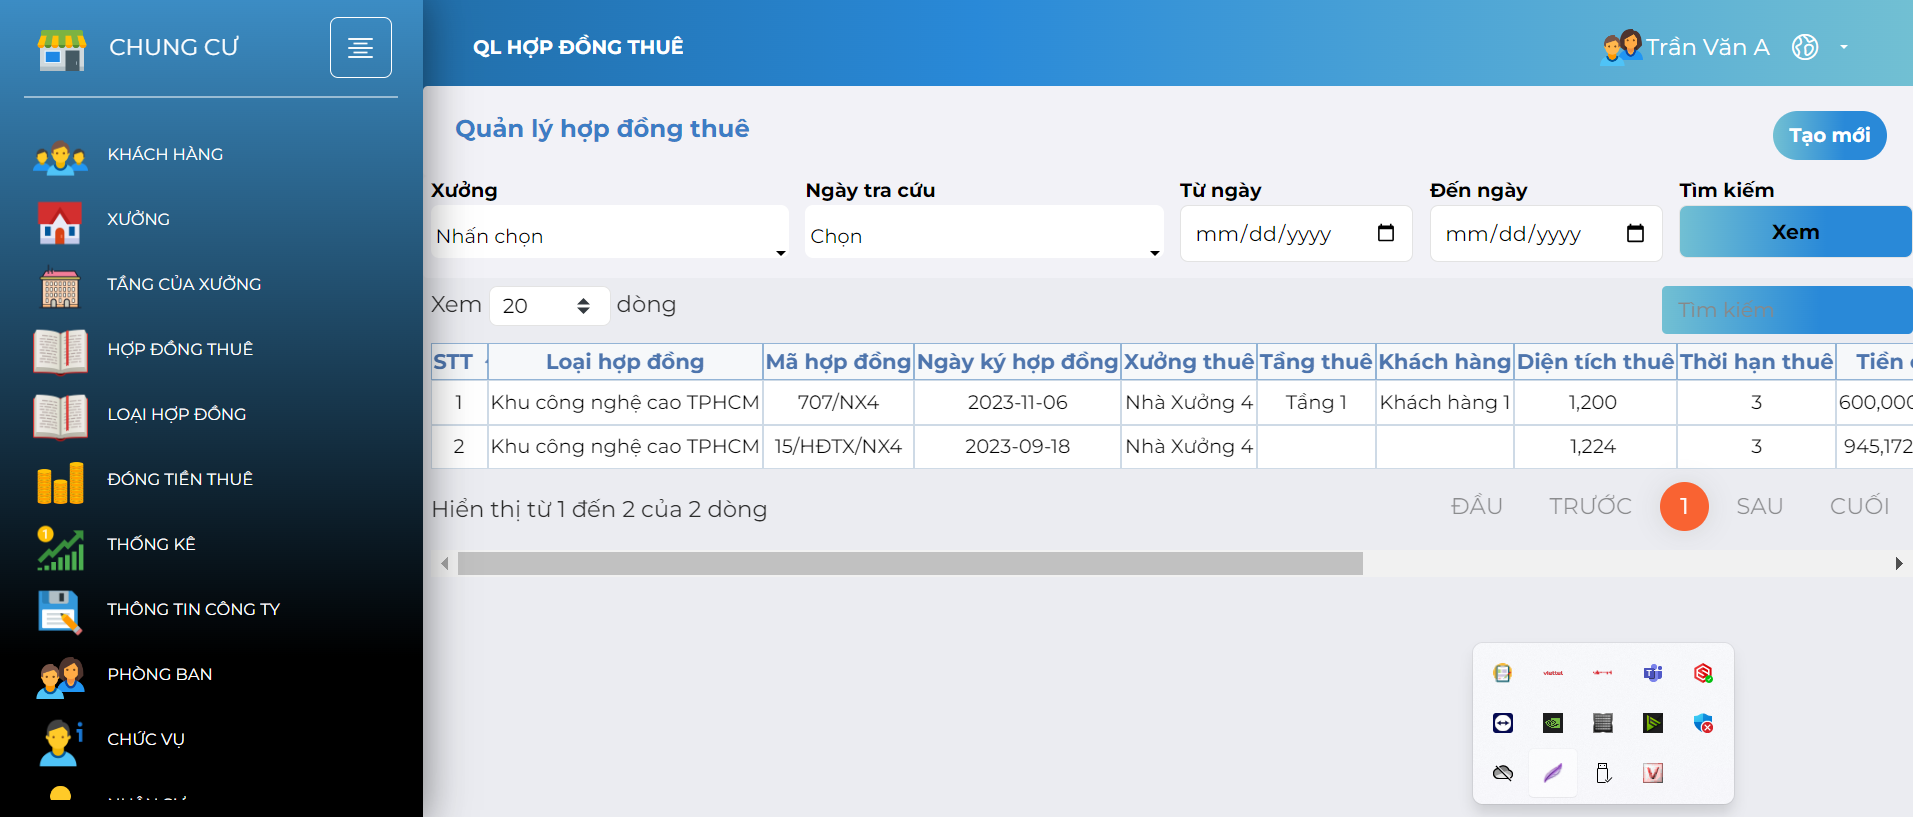Click the Tìm kiếm table search box
This screenshot has height=817, width=1913.
pos(1787,310)
